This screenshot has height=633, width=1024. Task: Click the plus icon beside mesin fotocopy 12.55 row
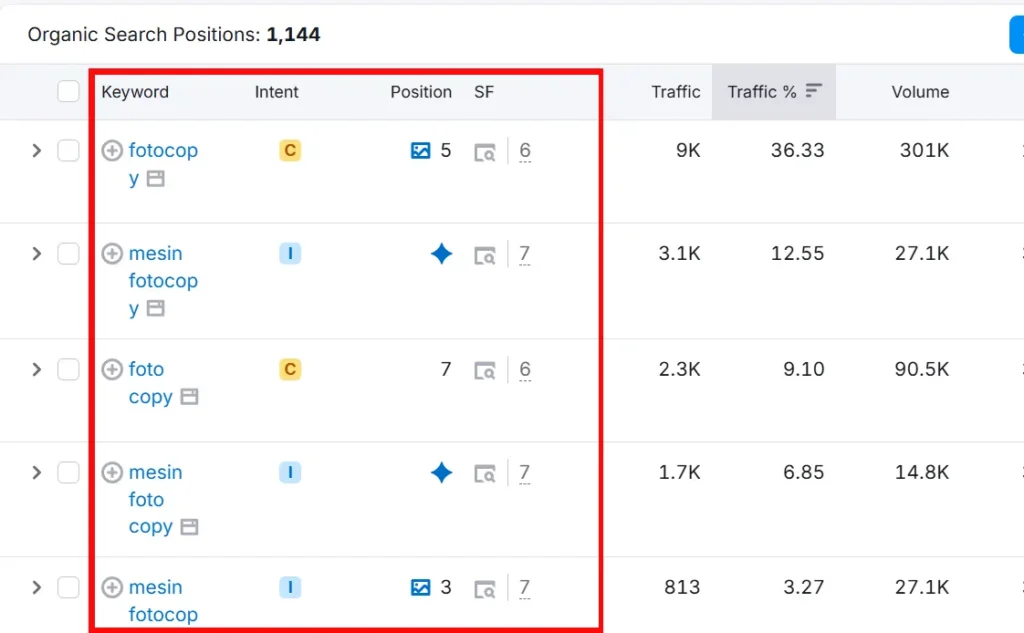click(112, 253)
